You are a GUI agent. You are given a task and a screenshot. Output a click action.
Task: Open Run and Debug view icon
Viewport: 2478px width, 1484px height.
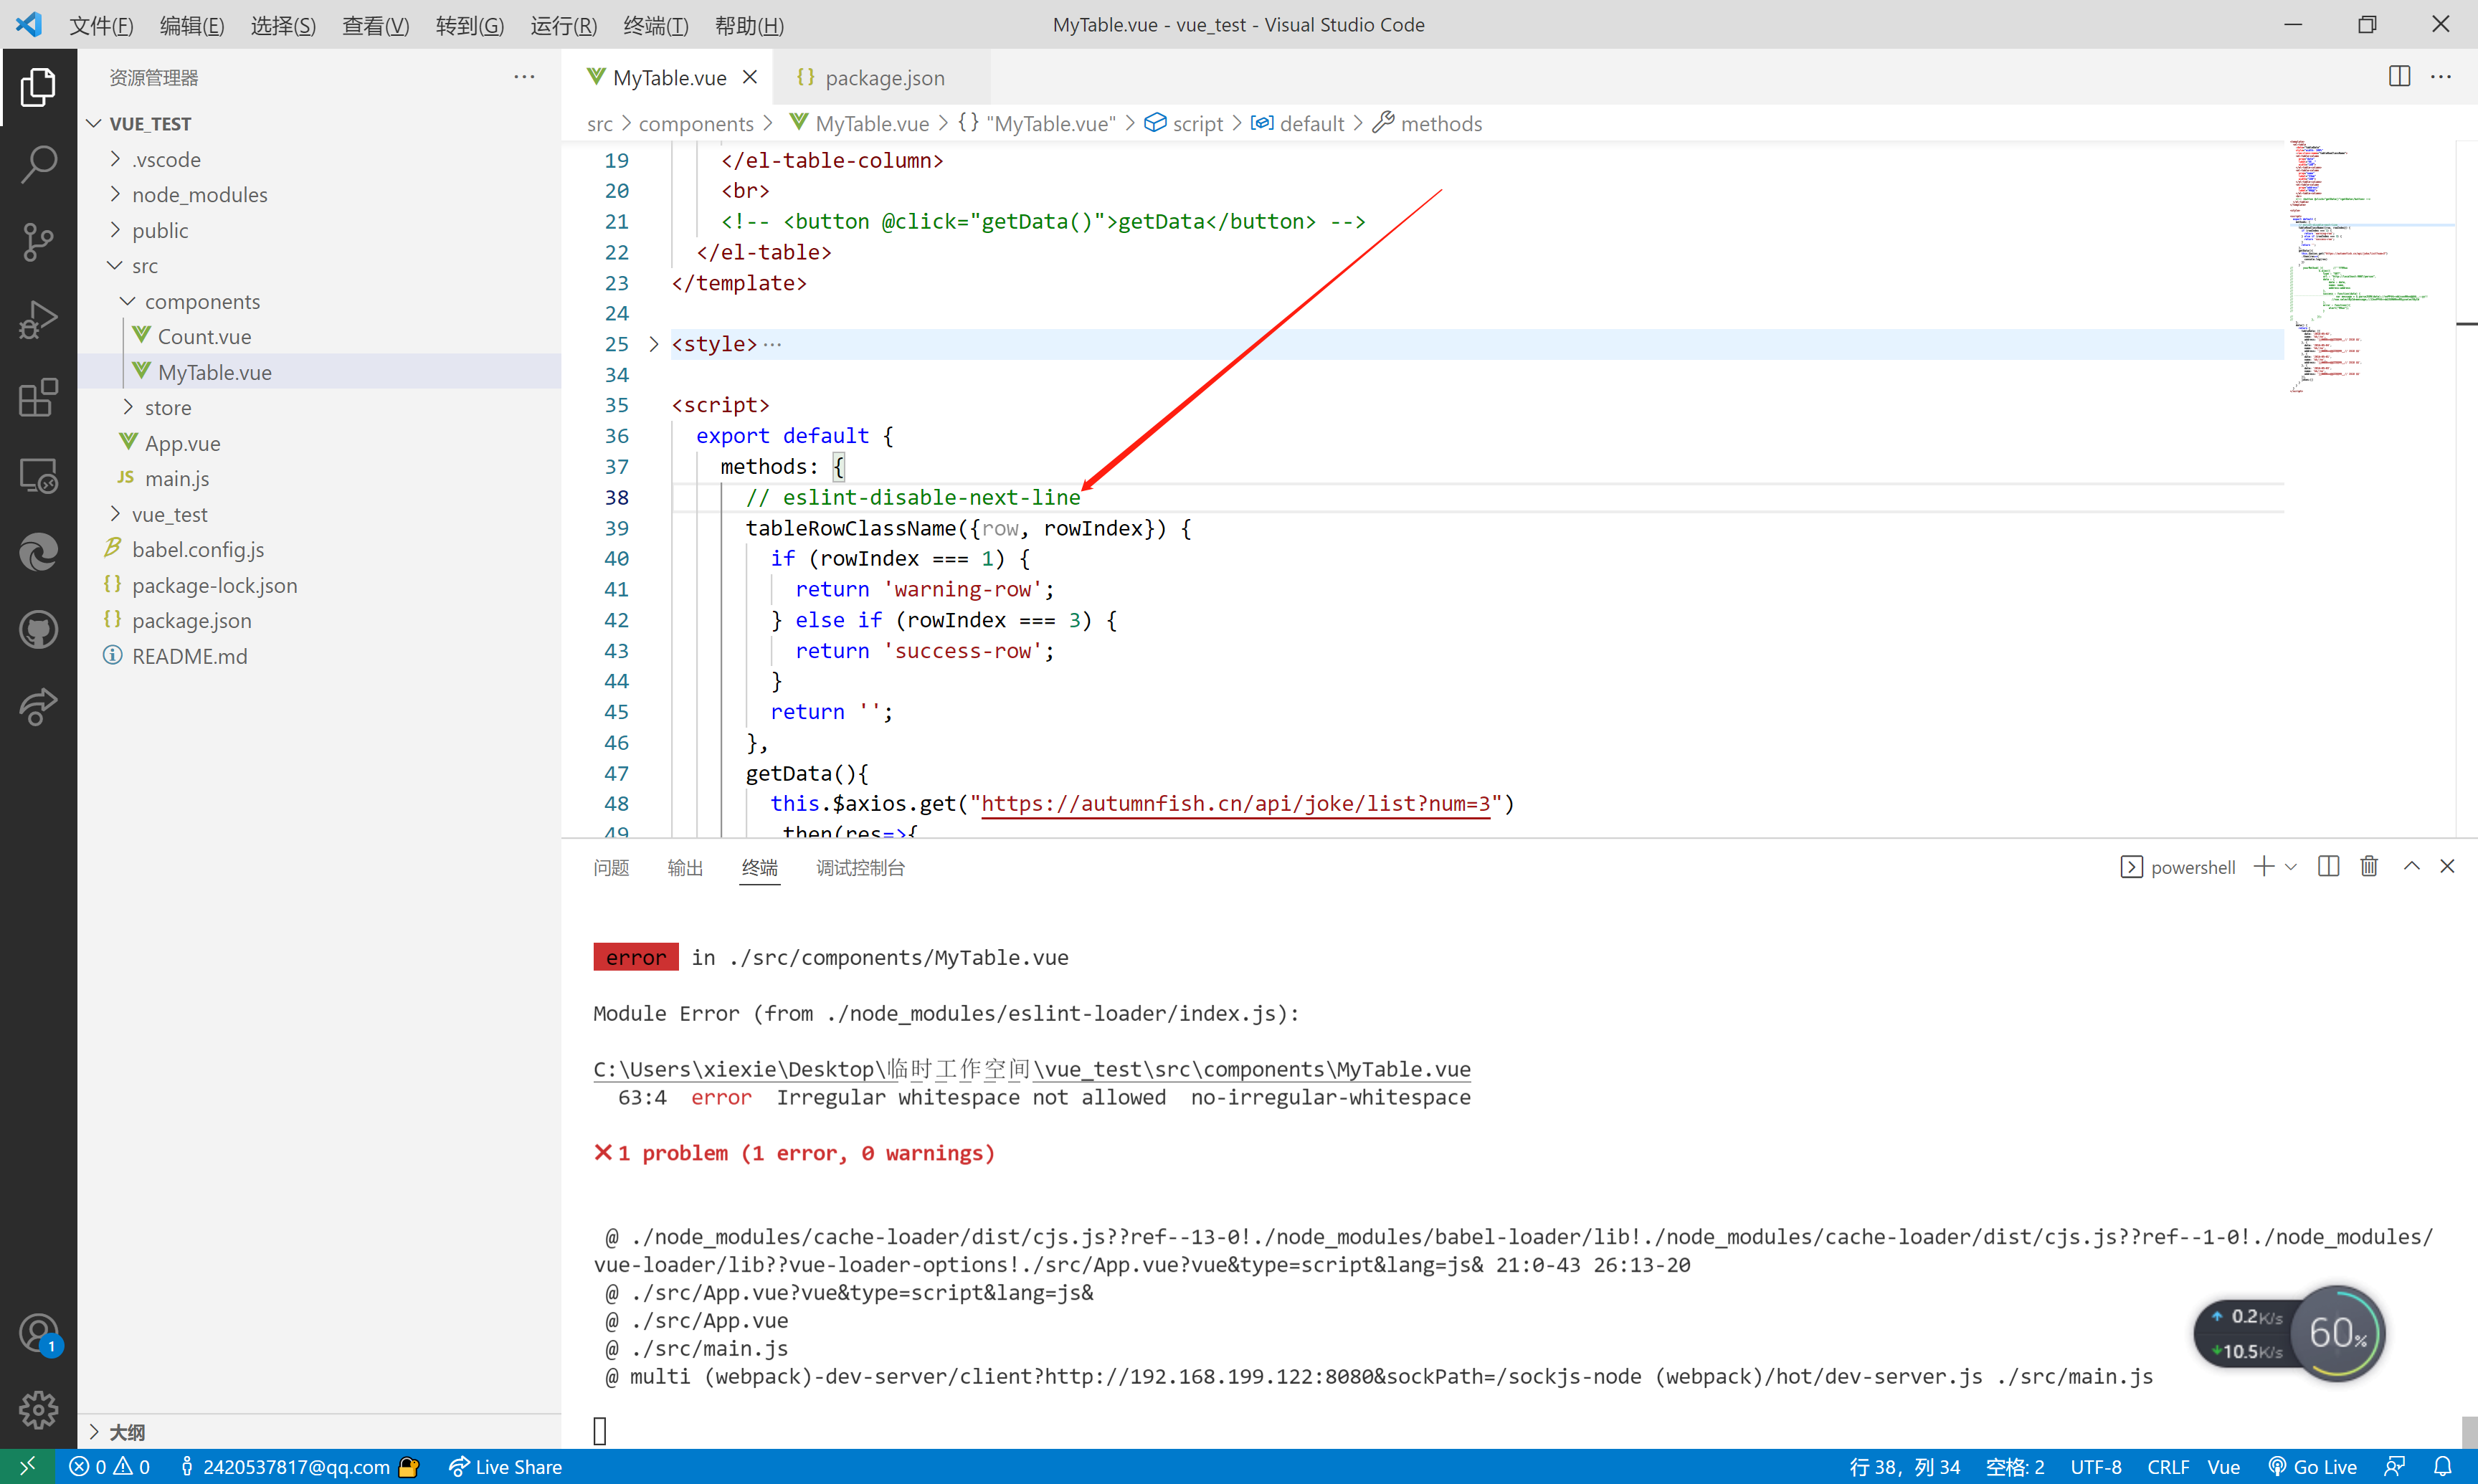(38, 320)
